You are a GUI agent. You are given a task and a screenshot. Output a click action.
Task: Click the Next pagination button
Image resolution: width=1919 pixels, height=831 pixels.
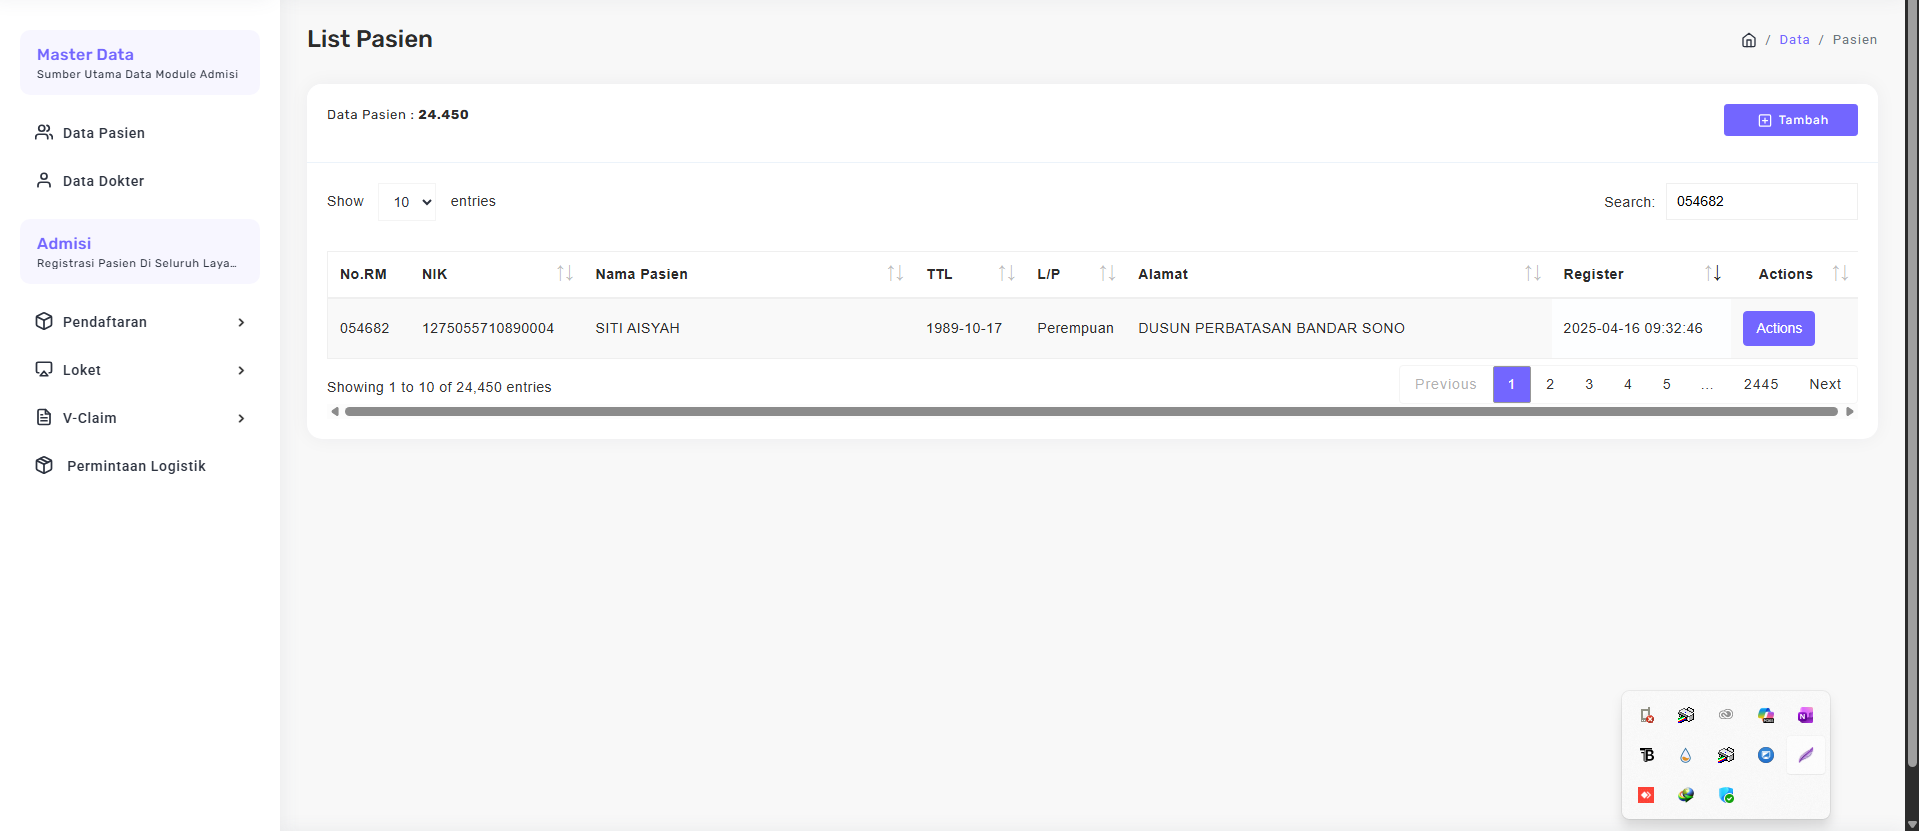tap(1825, 384)
